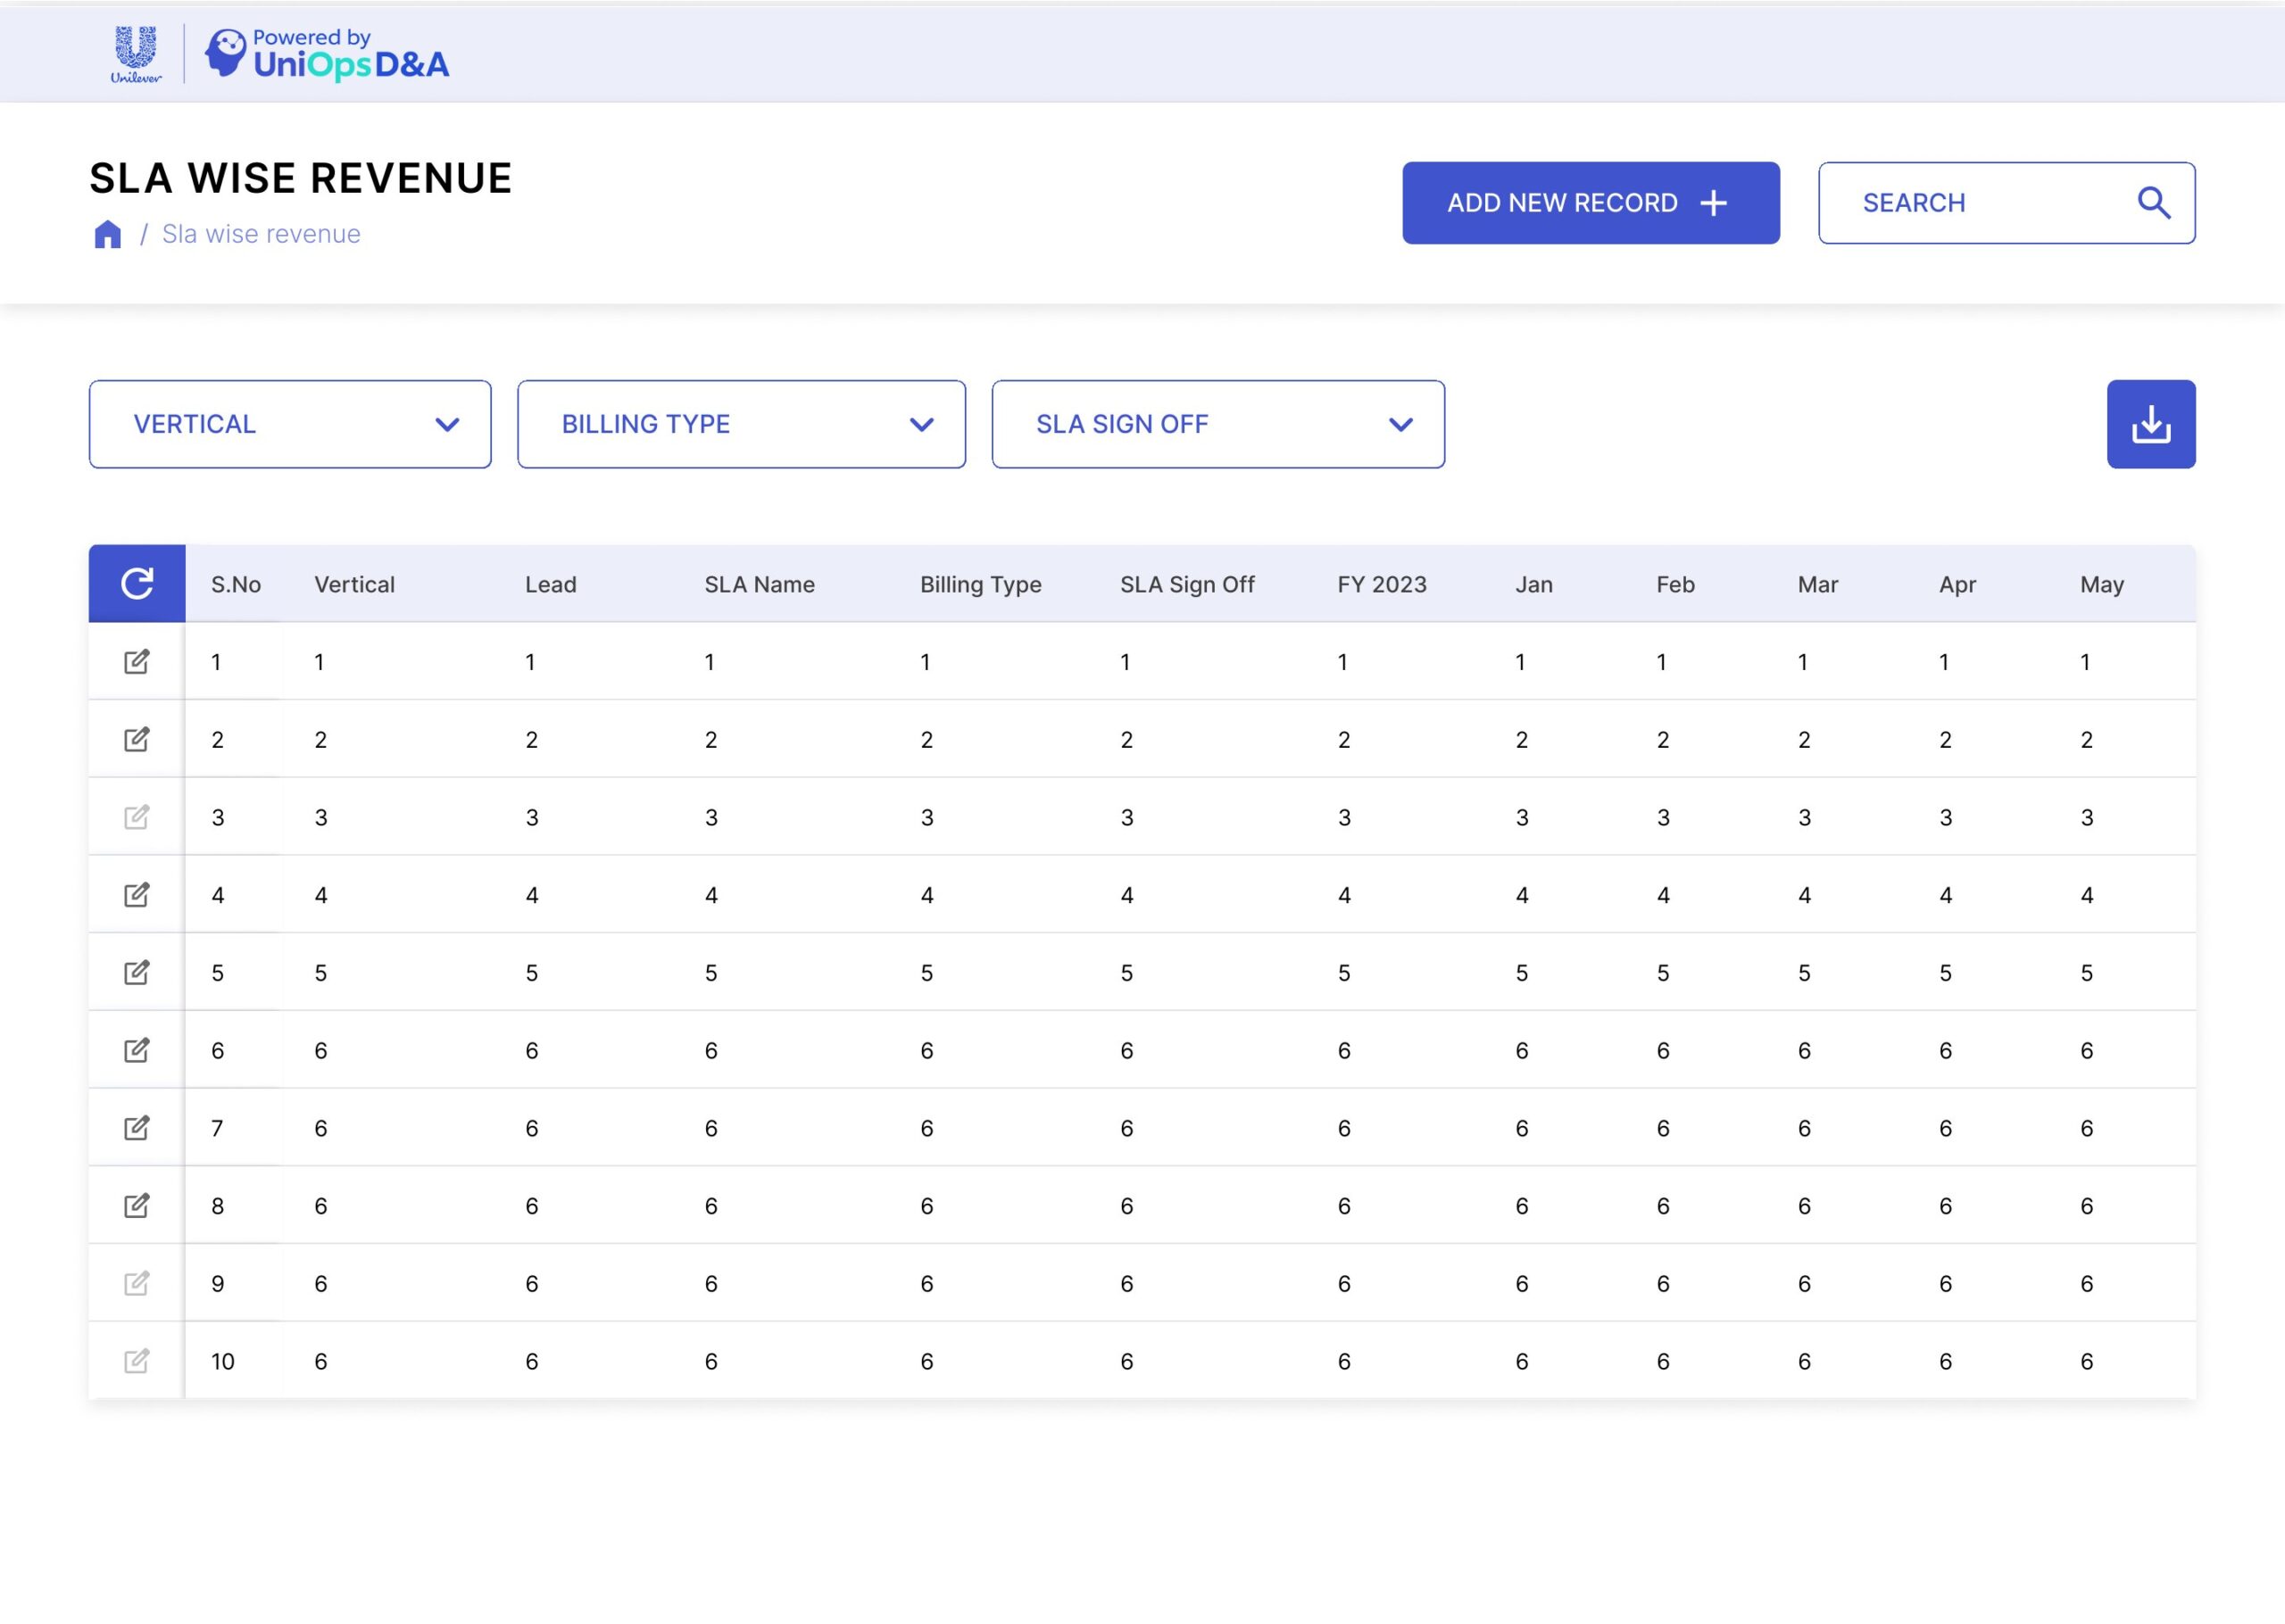This screenshot has width=2285, height=1624.
Task: Click the Sla wise revenue breadcrumb link
Action: point(261,234)
